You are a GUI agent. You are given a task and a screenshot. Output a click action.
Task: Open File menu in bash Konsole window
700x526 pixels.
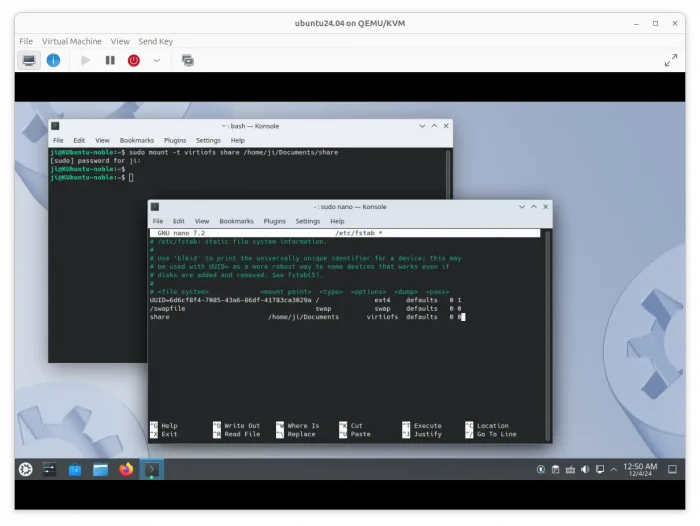(58, 140)
